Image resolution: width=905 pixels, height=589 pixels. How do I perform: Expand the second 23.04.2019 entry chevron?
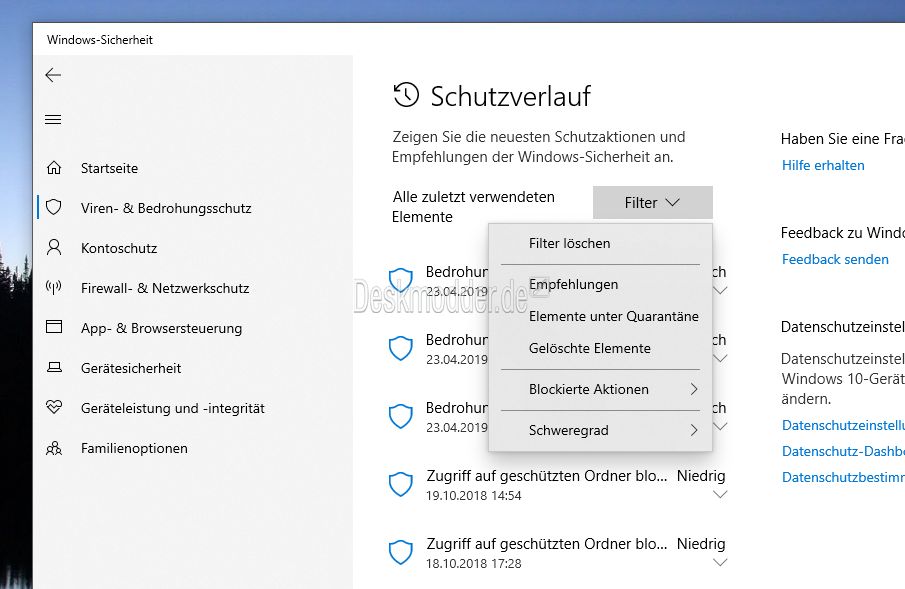720,358
